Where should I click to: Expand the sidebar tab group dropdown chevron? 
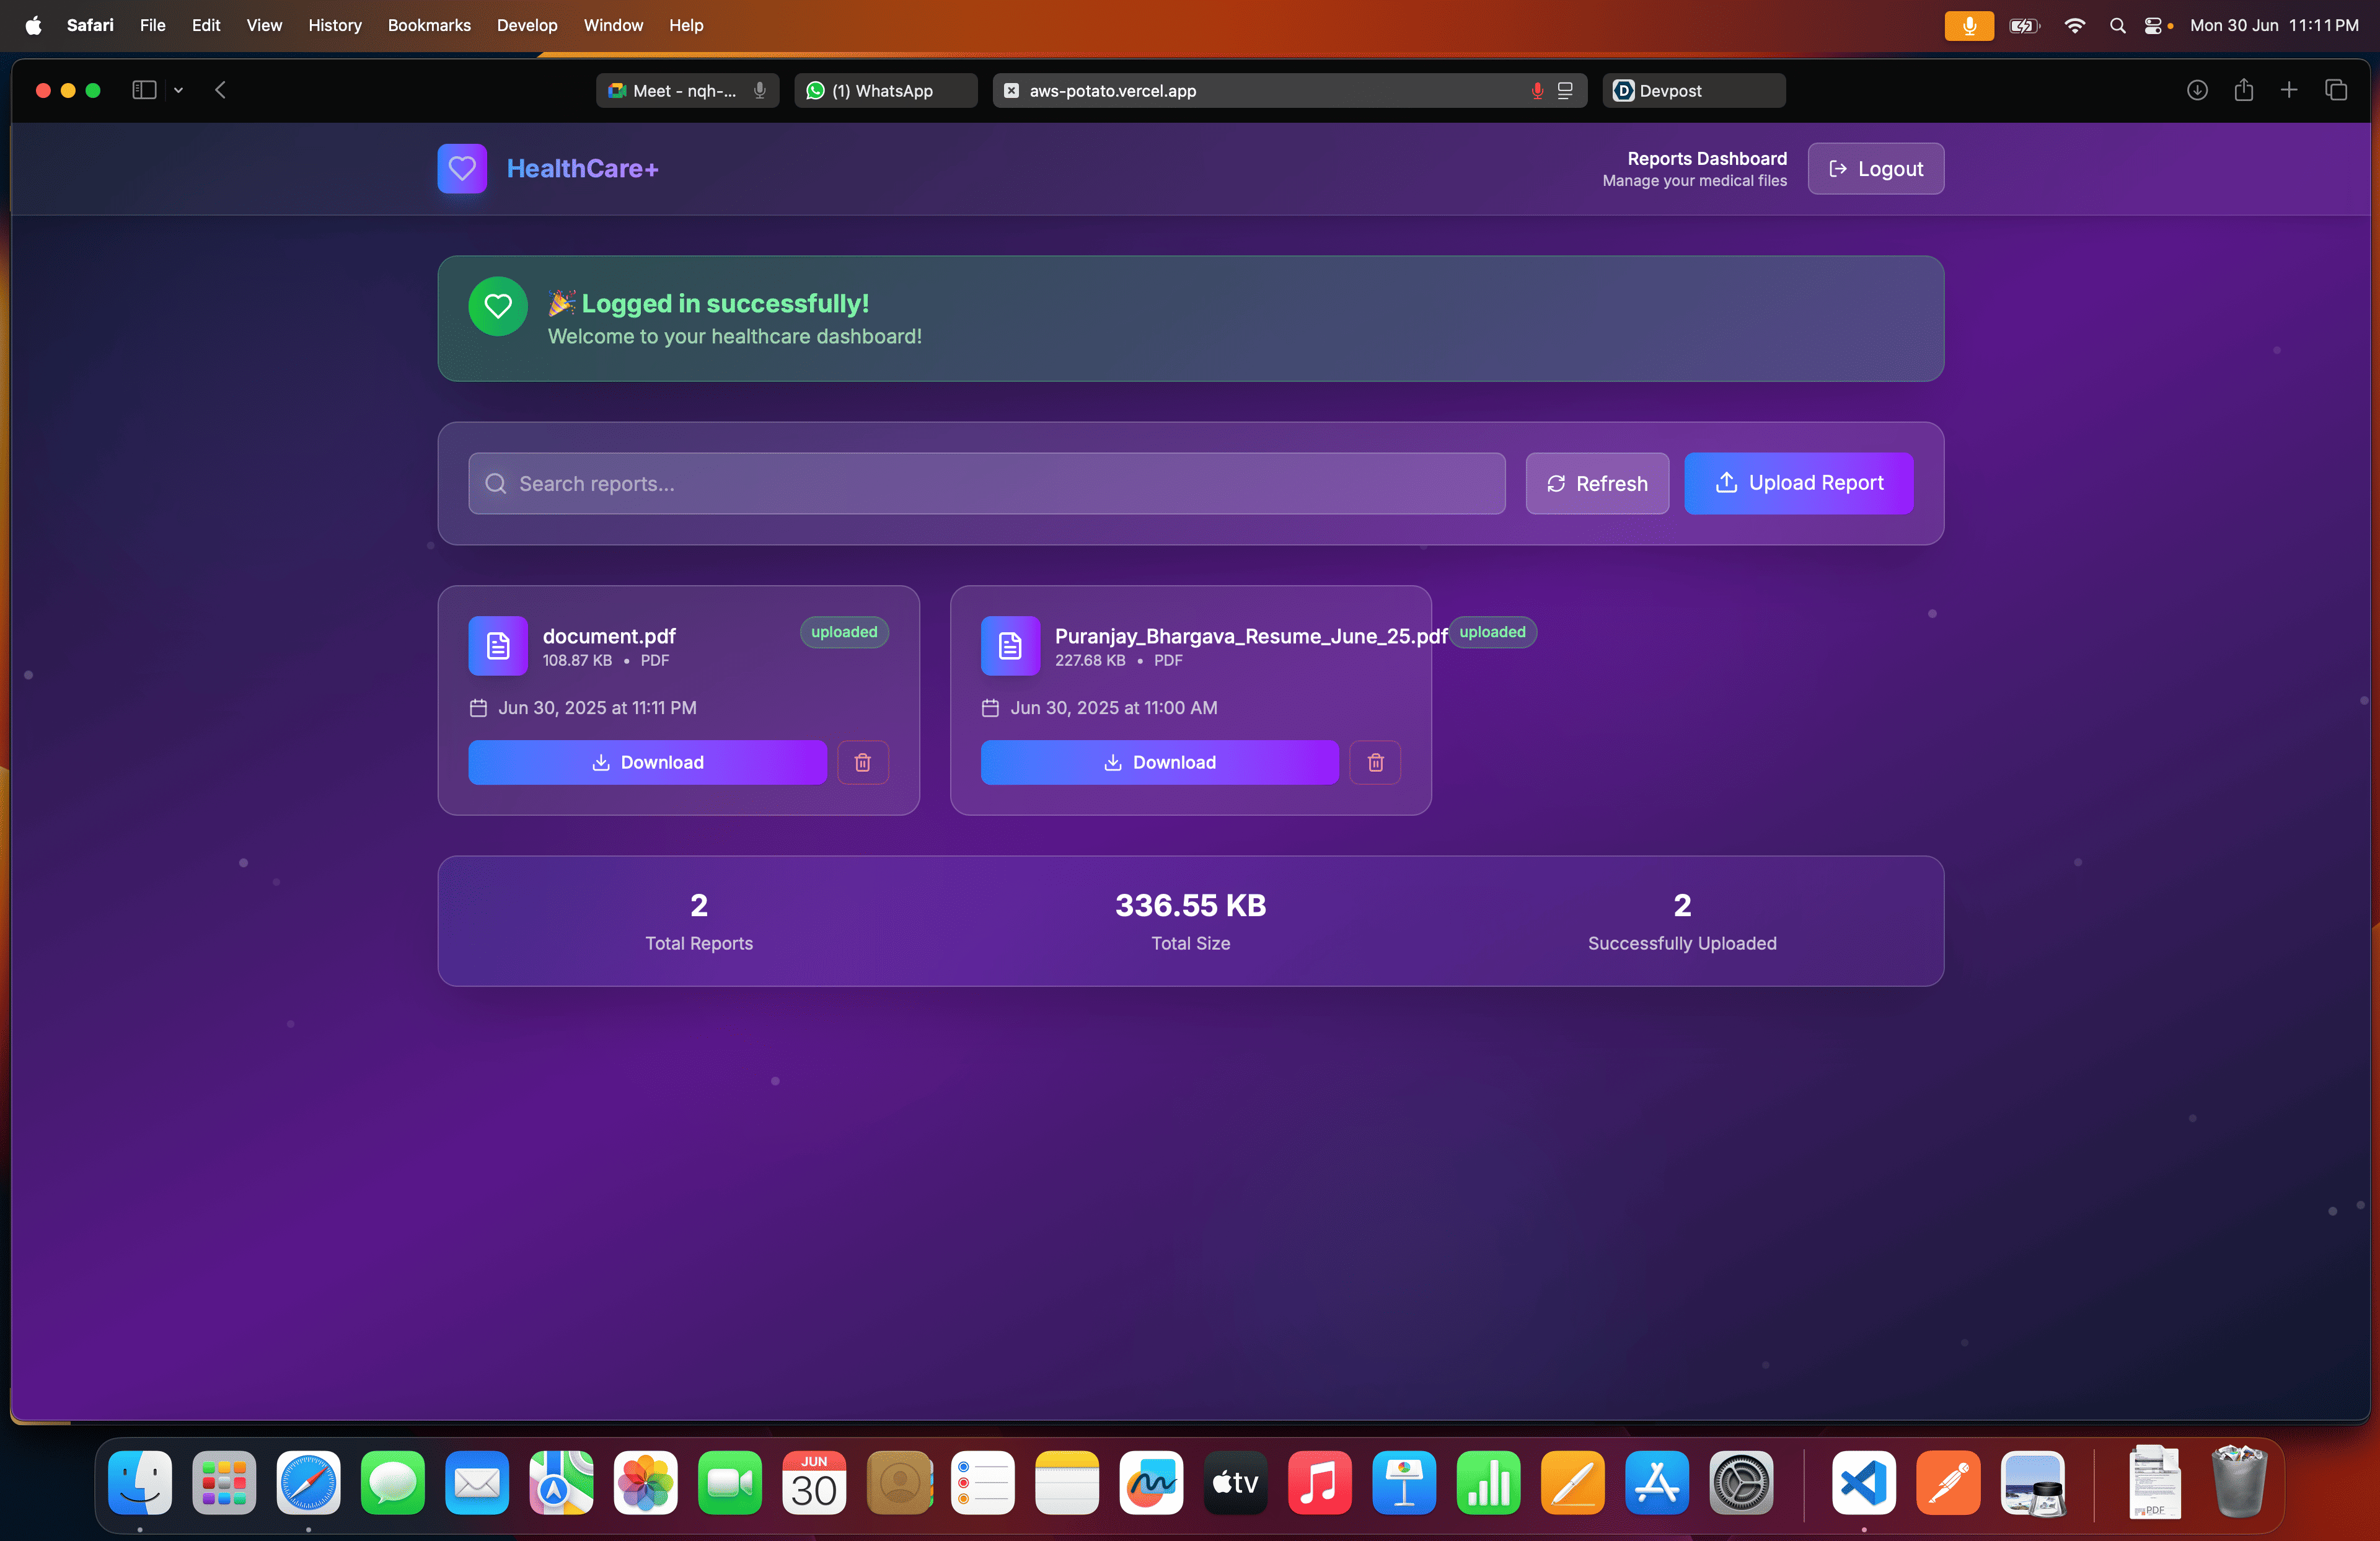[178, 90]
